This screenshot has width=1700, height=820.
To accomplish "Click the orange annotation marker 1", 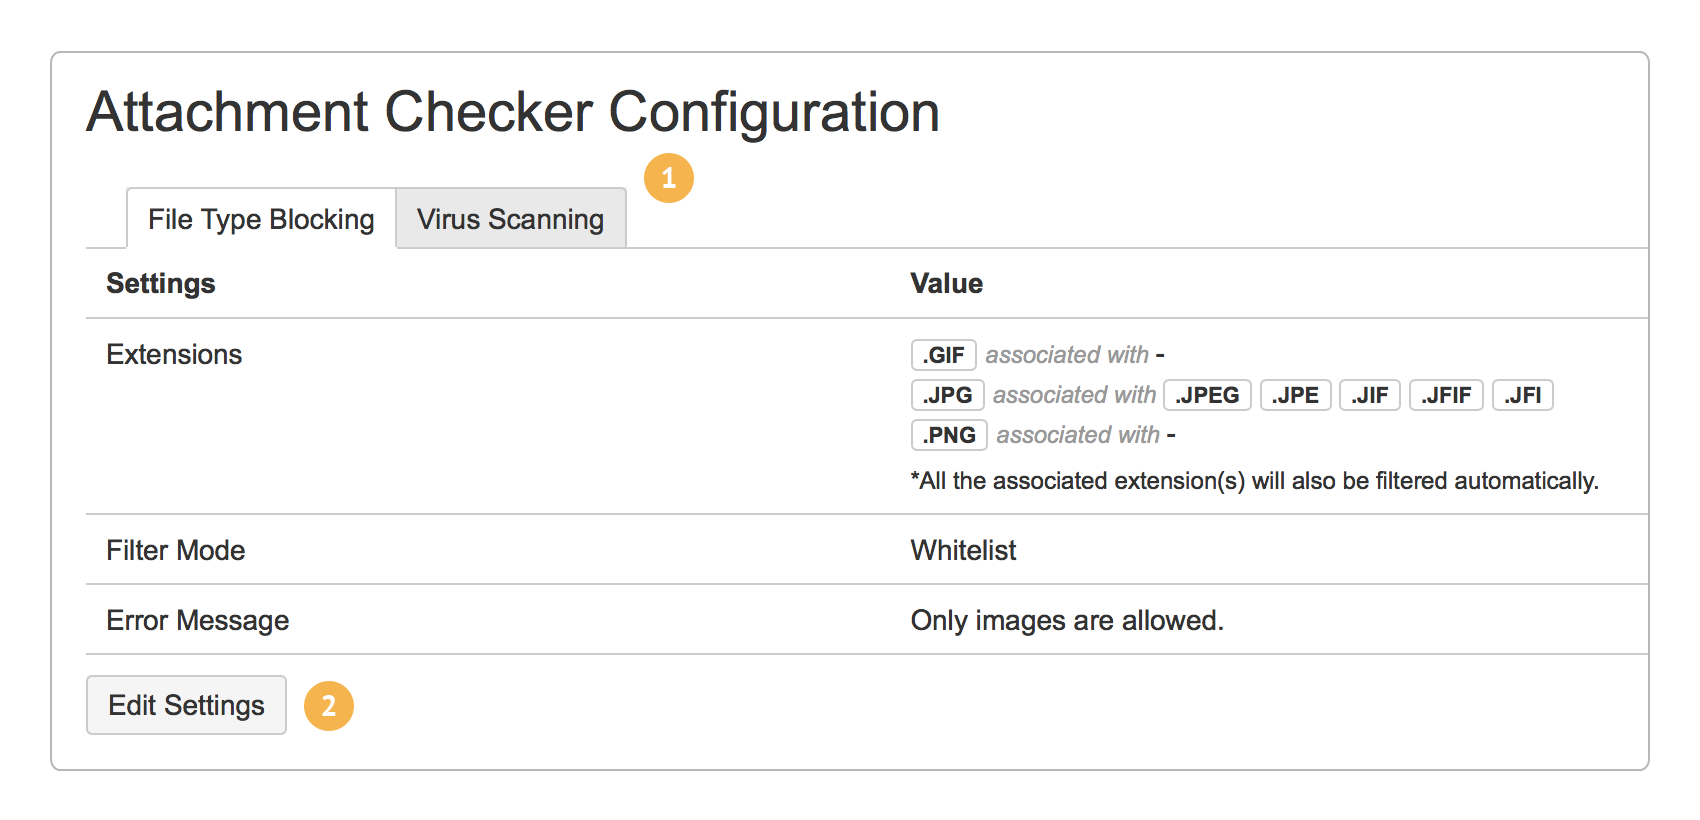I will point(668,177).
